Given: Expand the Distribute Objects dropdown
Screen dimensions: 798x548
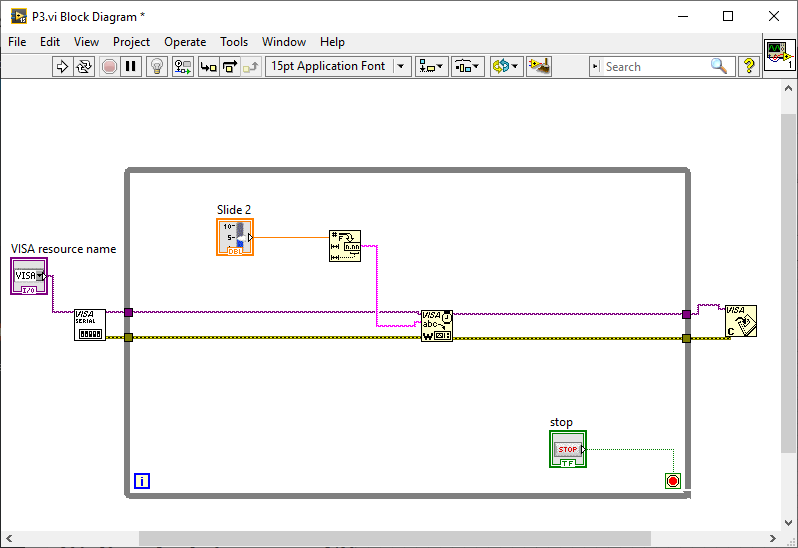Looking at the screenshot, I should pos(467,67).
